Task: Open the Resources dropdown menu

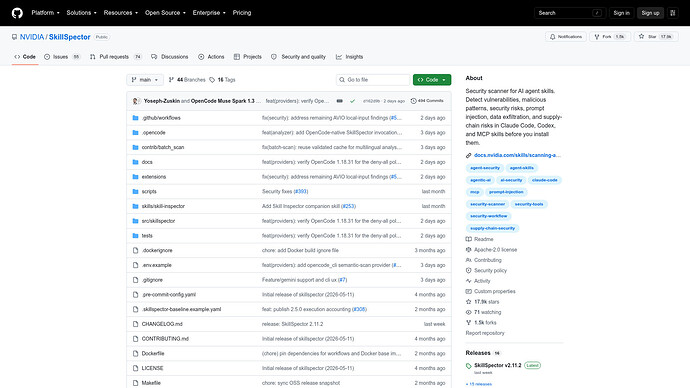Action: (121, 13)
